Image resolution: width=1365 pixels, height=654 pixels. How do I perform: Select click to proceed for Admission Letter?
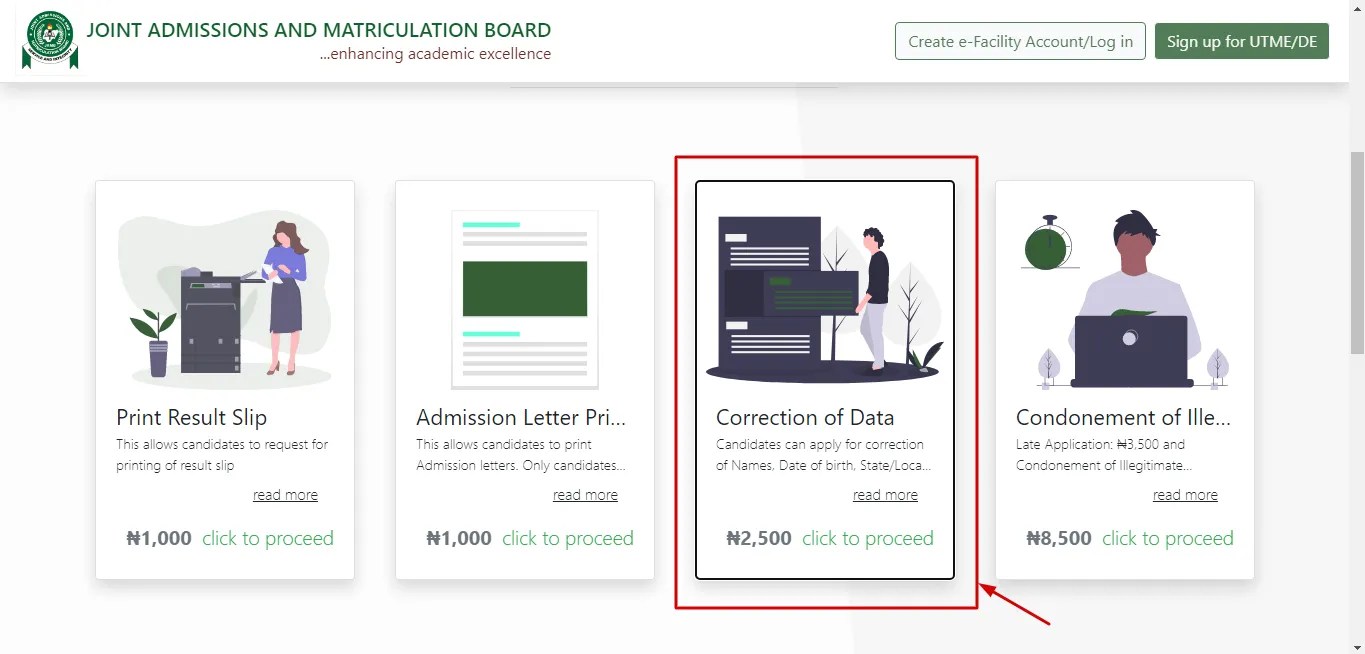[x=567, y=538]
